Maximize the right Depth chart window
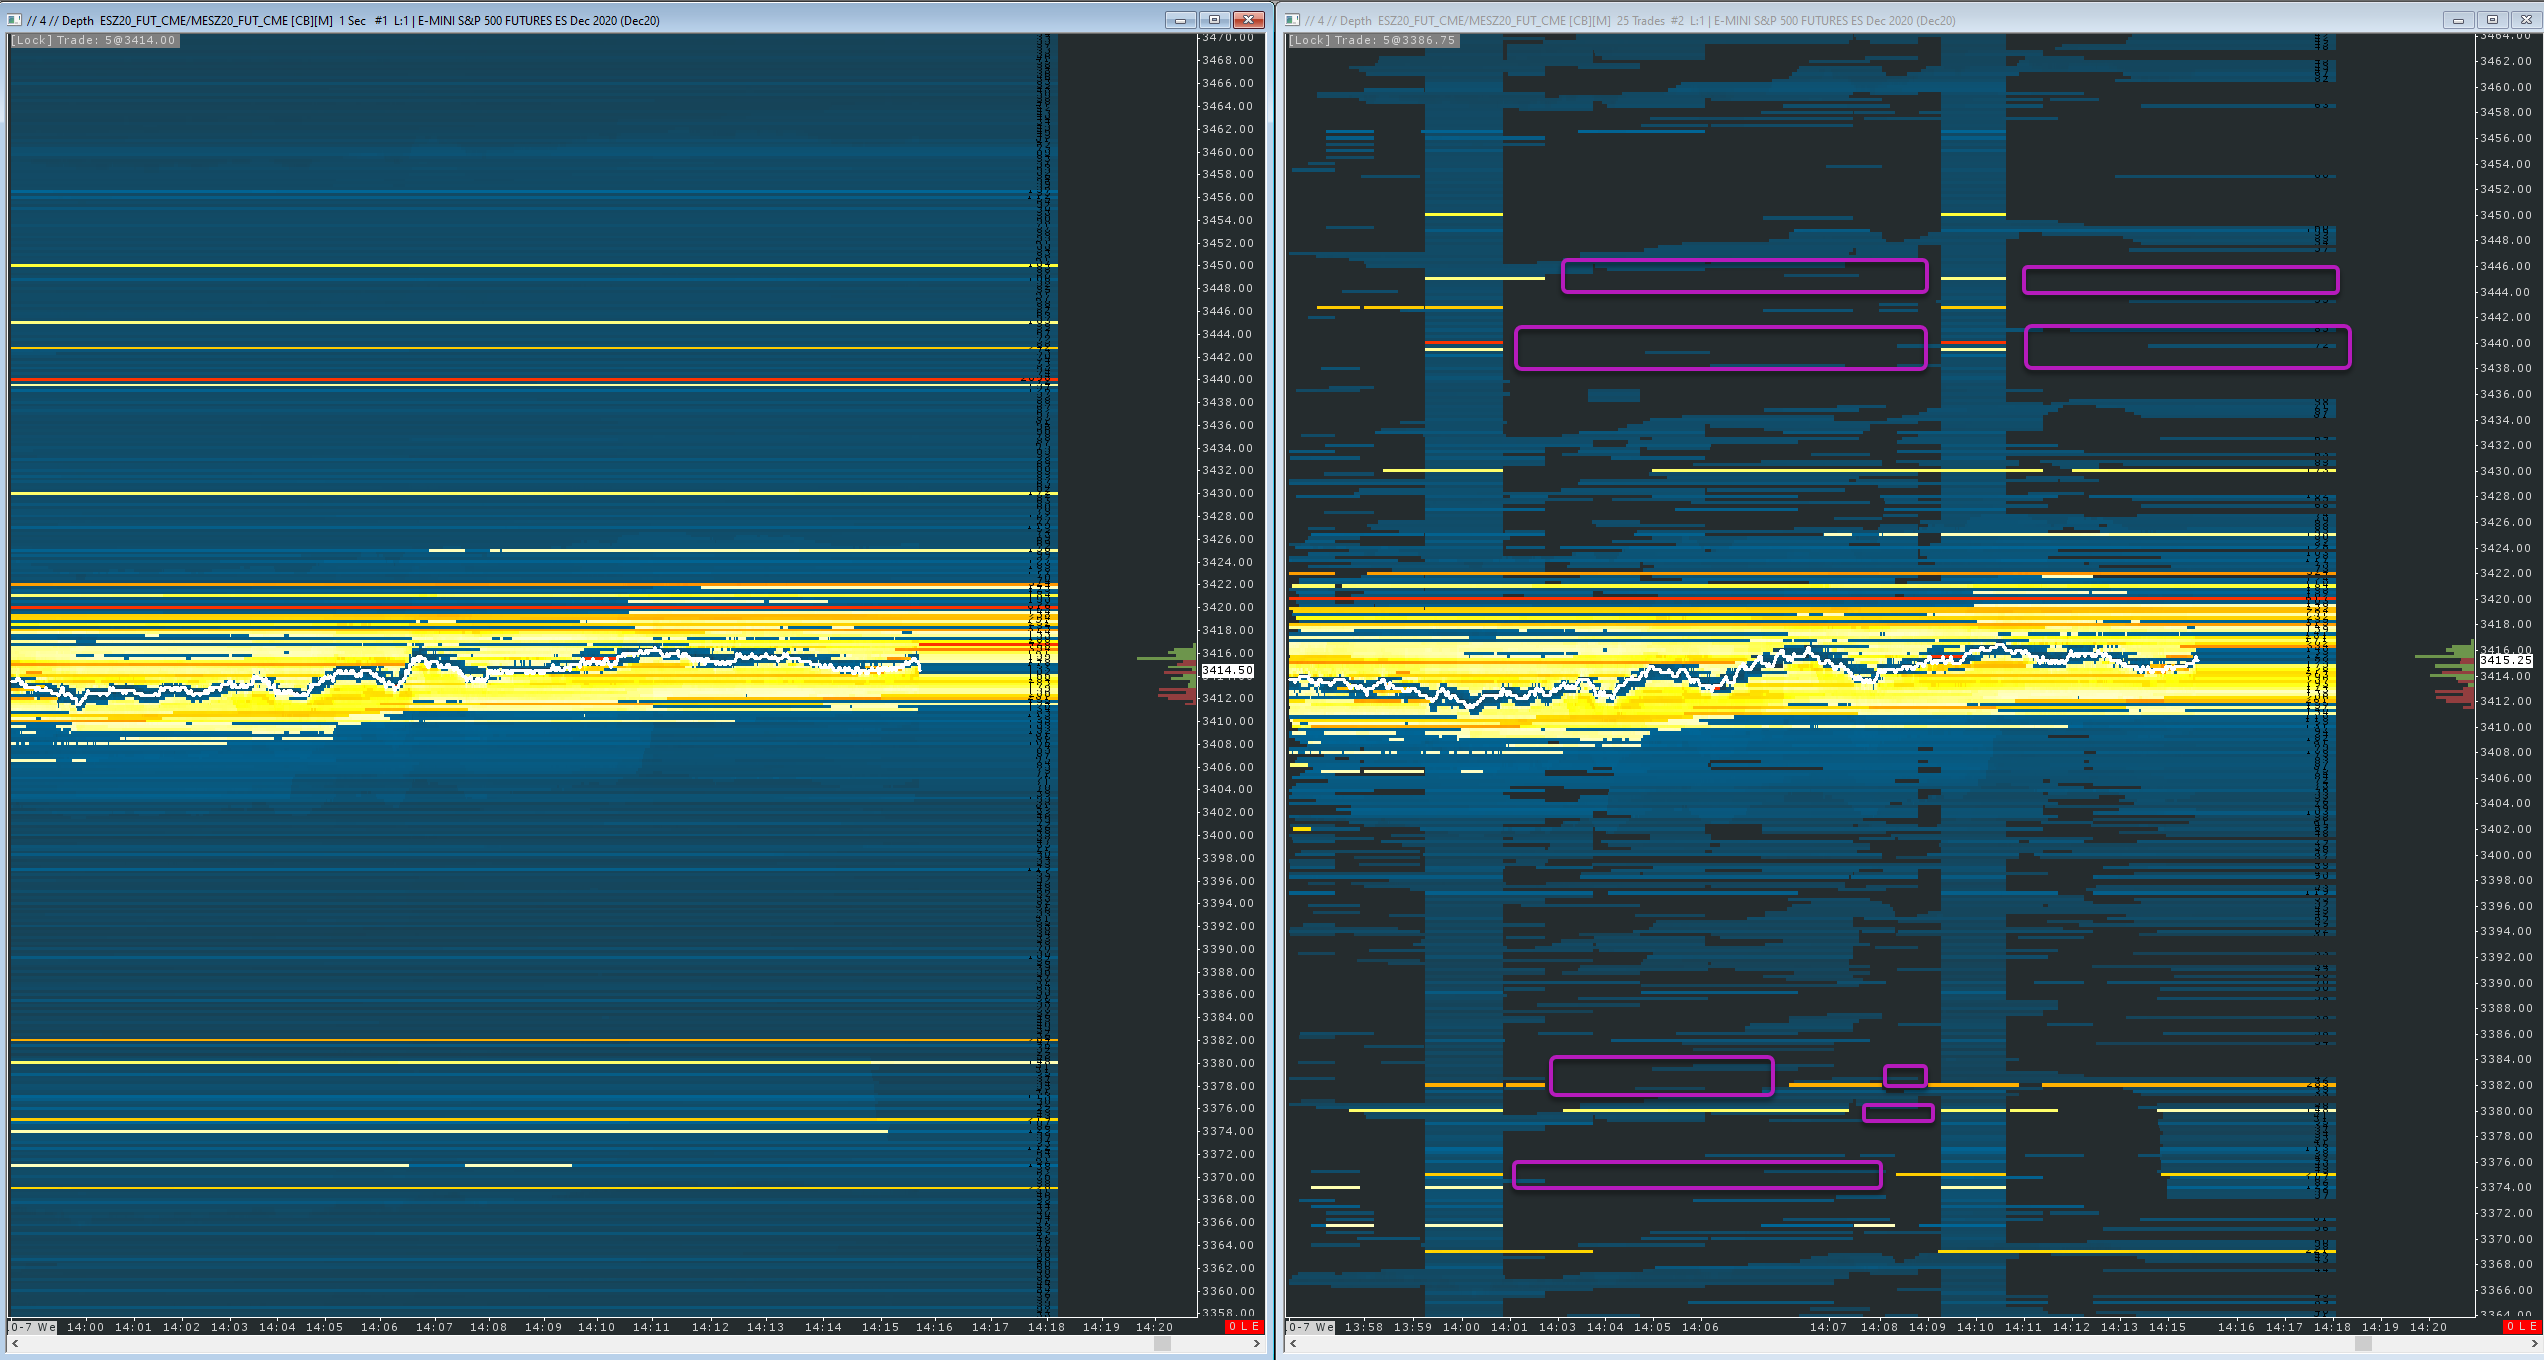Screen dimensions: 2544x1360 tap(2492, 20)
